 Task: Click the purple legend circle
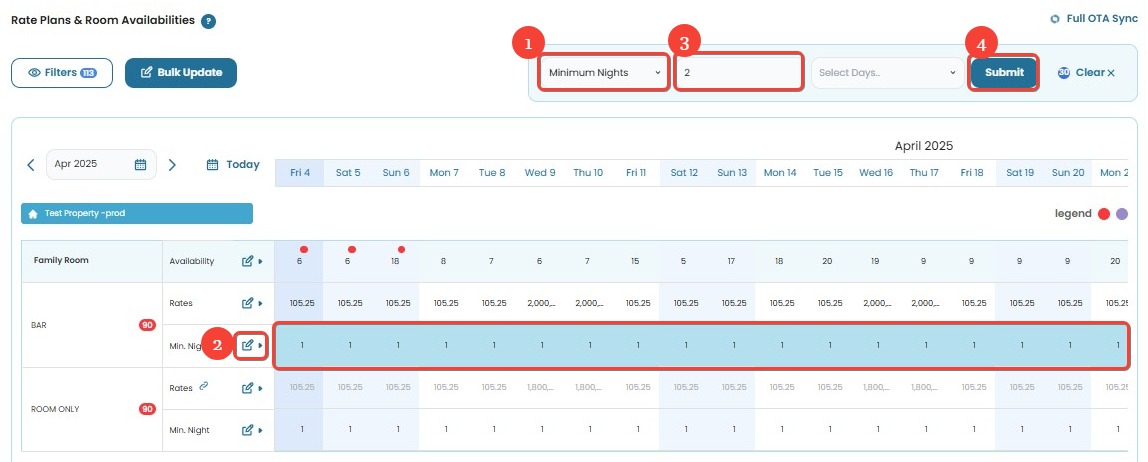1122,214
